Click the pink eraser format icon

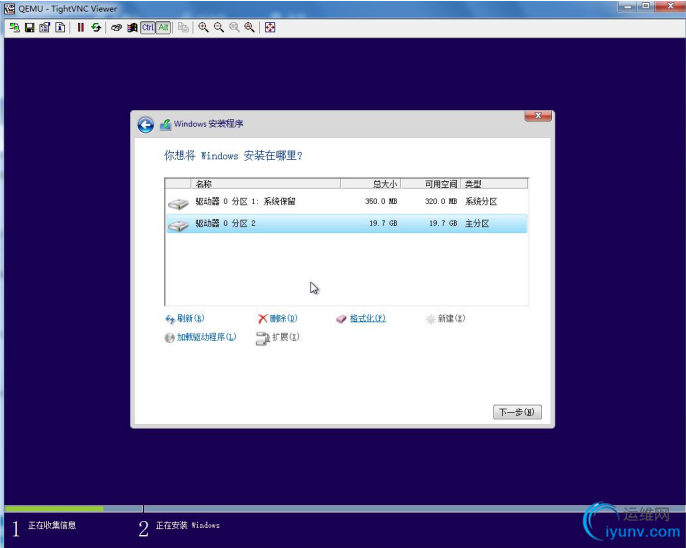(341, 319)
